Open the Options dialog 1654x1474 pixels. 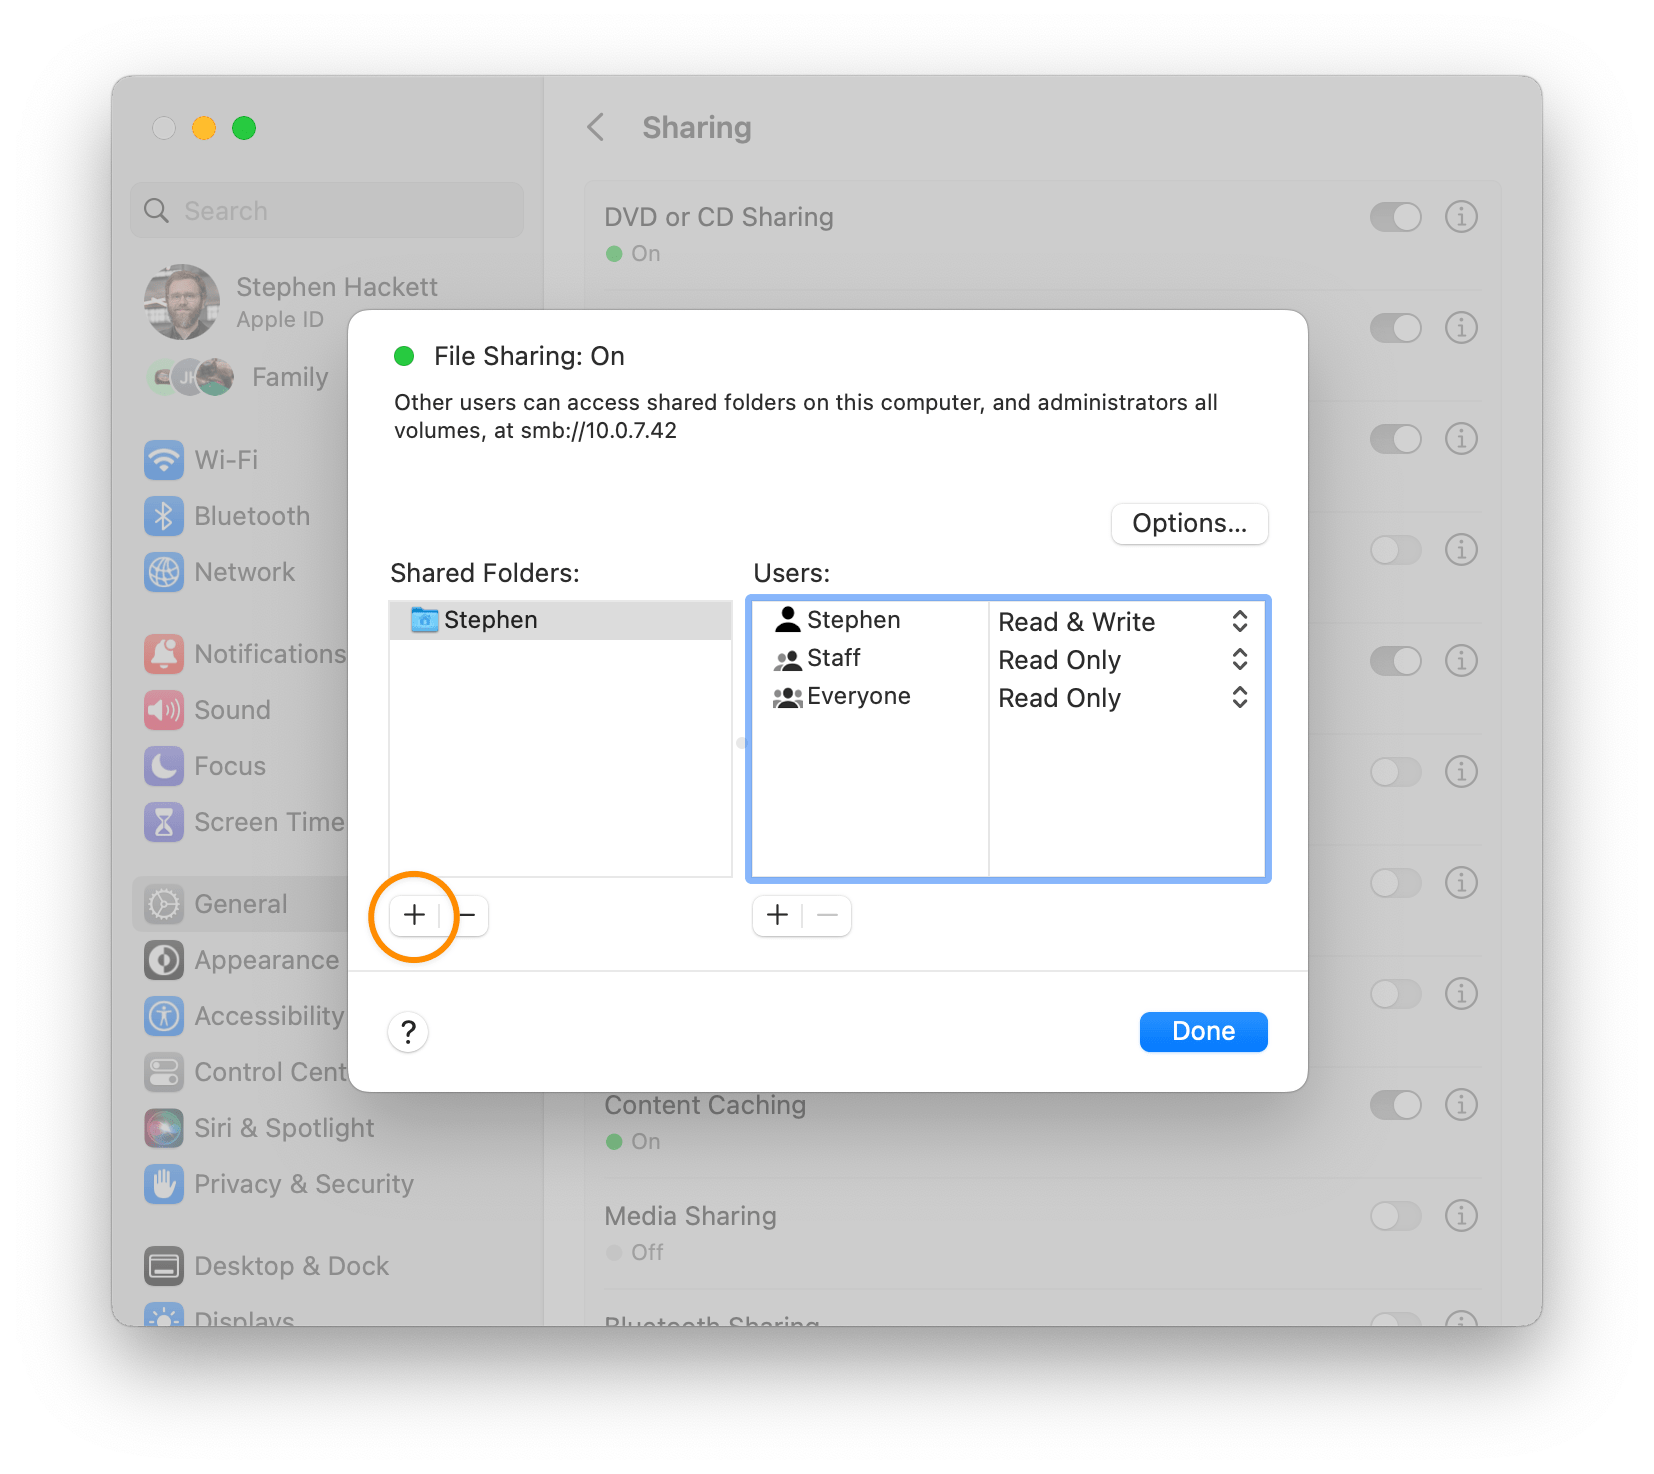[x=1189, y=523]
